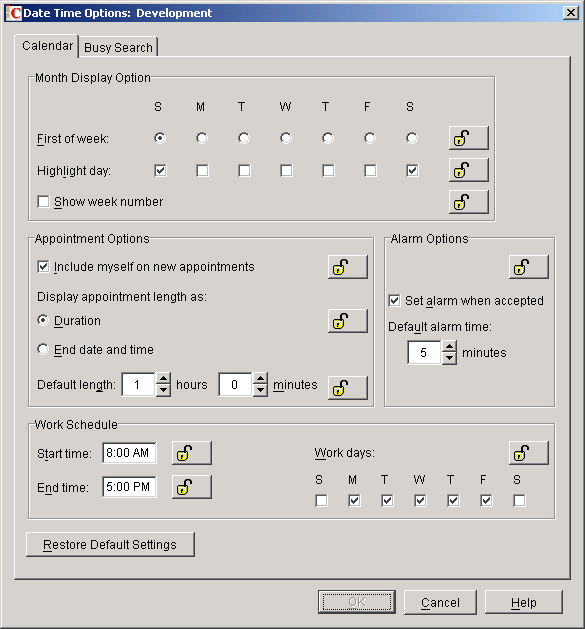Check Wednesday highlight day checkbox
The height and width of the screenshot is (629, 585).
(286, 170)
